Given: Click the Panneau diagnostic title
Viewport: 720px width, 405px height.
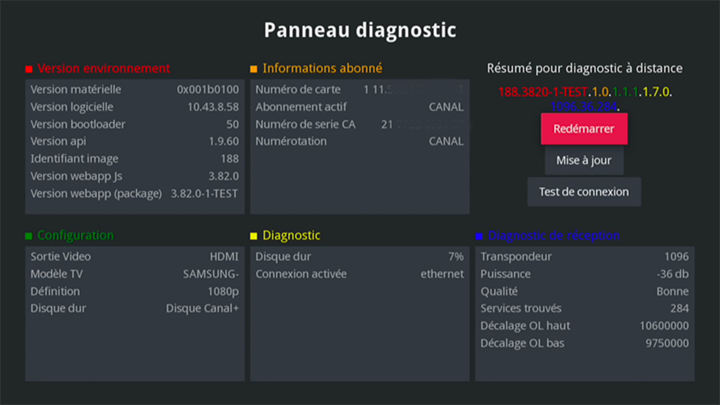Looking at the screenshot, I should coord(360,30).
